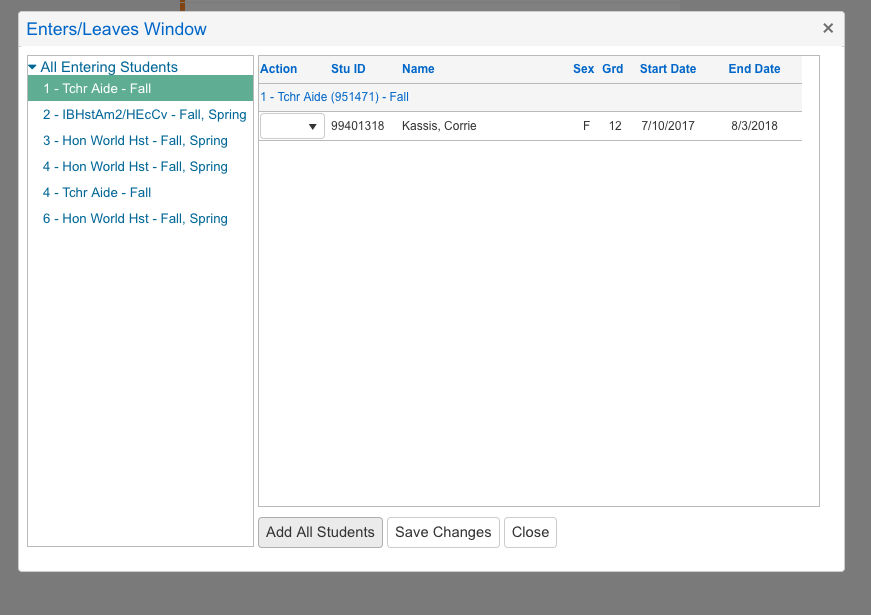Click the Close button
871x615 pixels.
pyautogui.click(x=530, y=532)
